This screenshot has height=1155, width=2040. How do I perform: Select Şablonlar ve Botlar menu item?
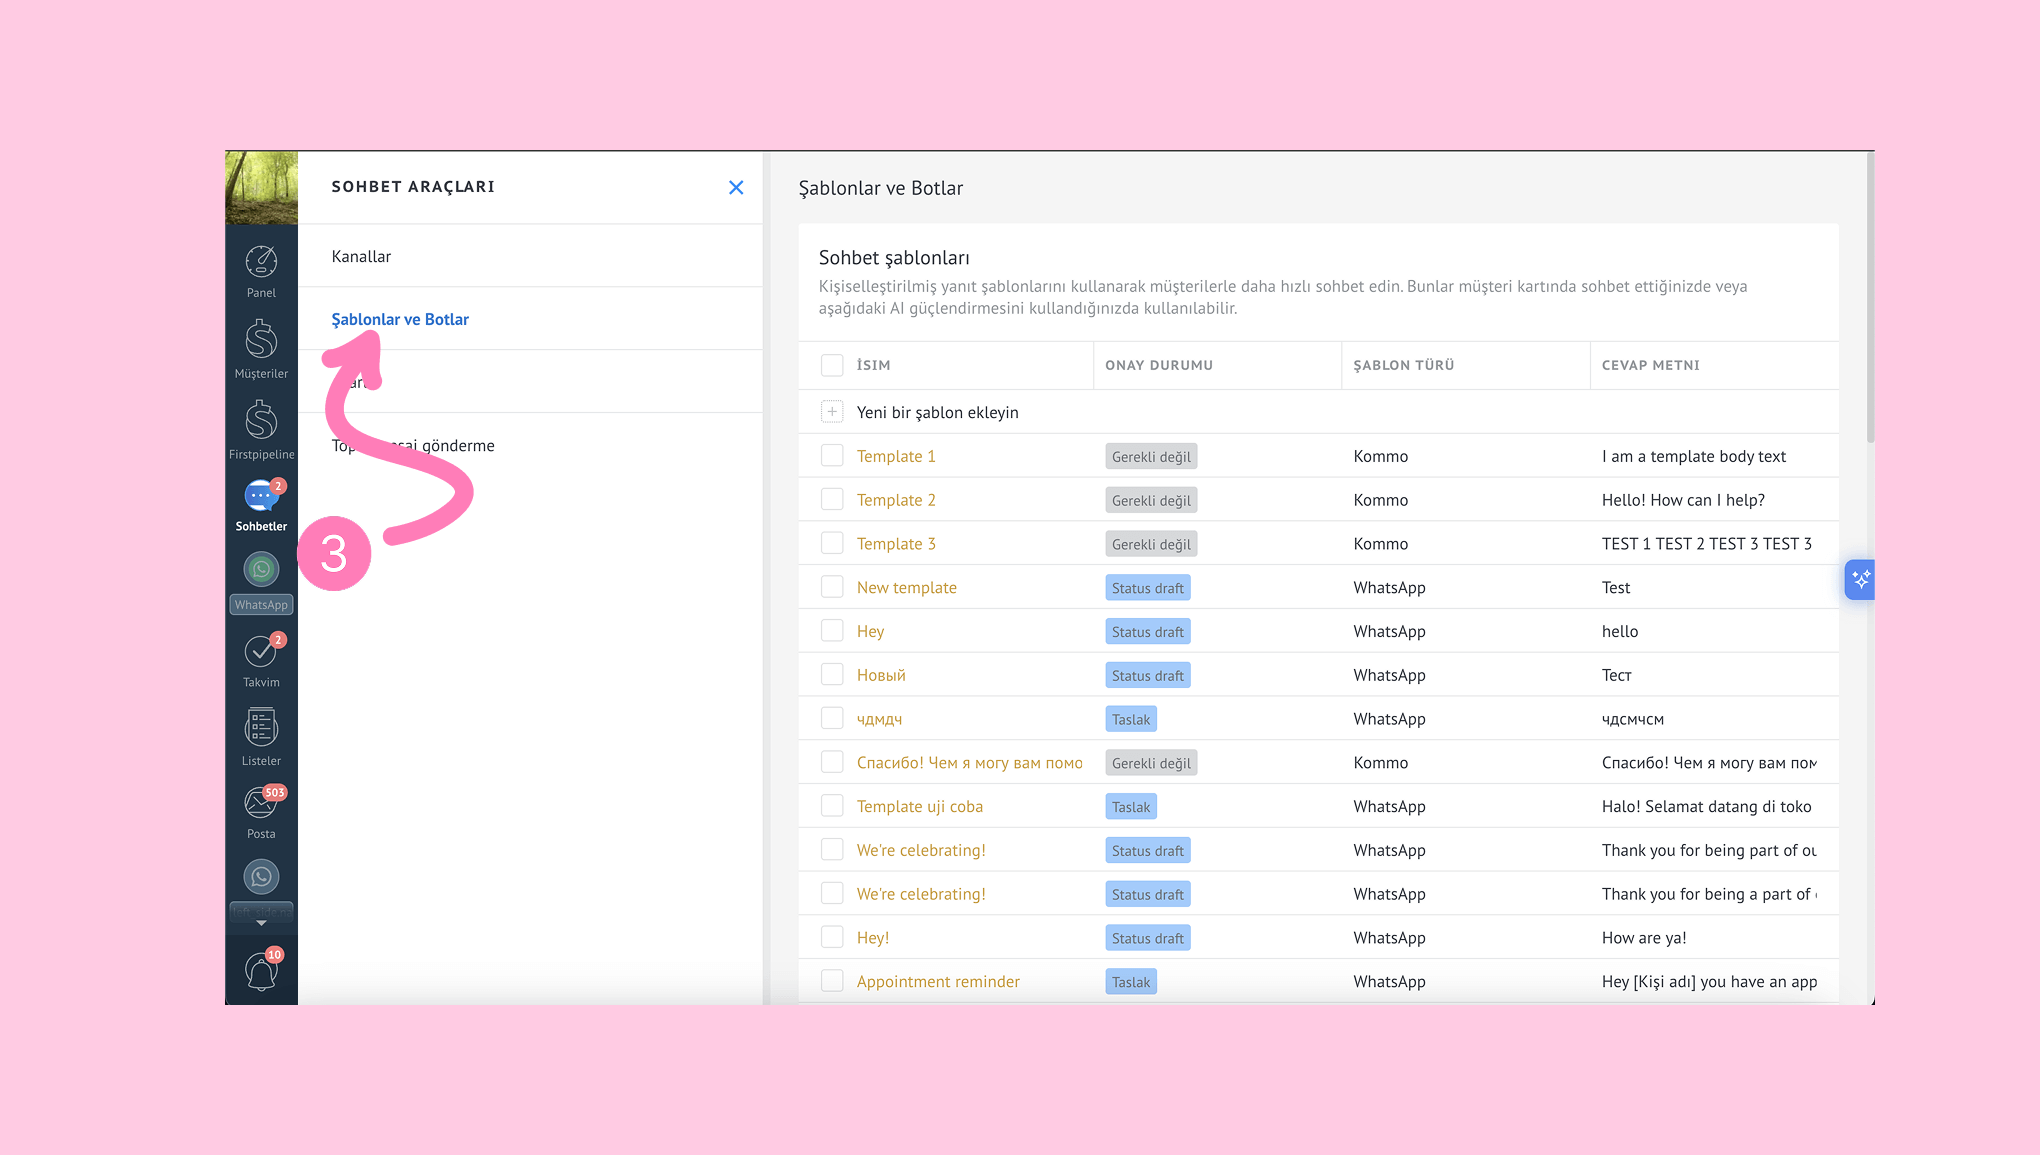(x=400, y=319)
